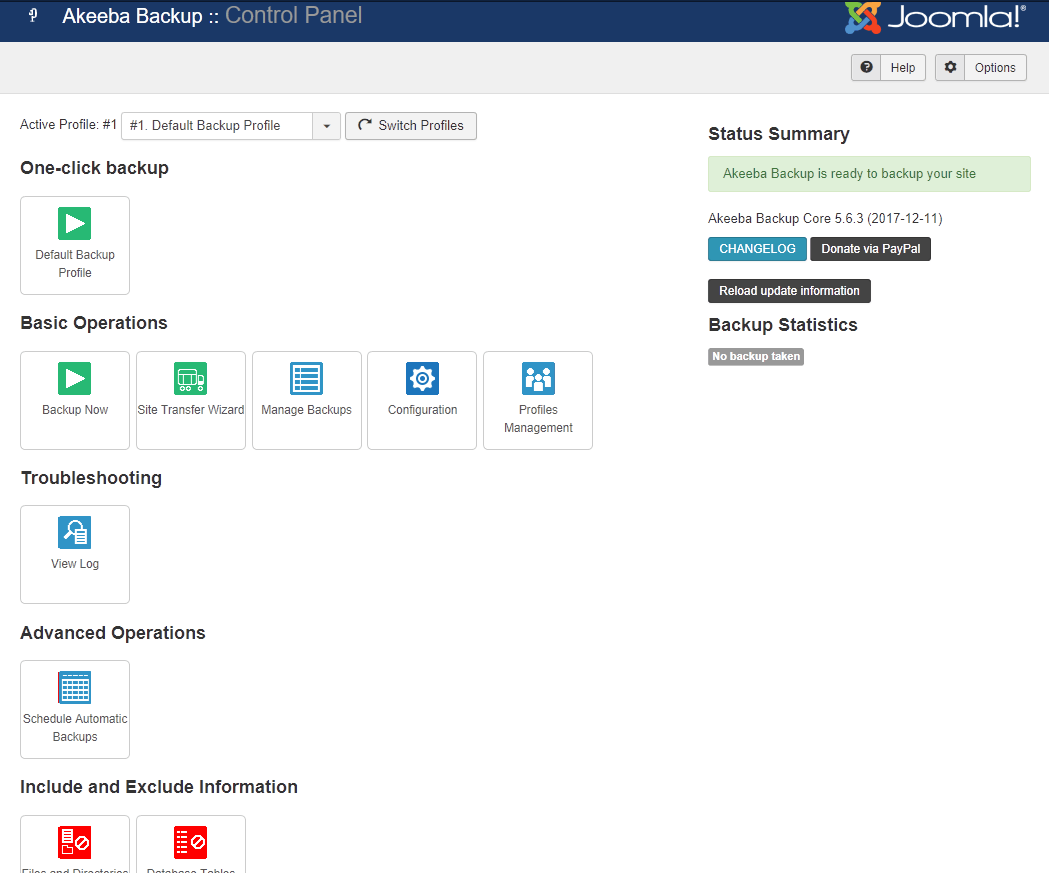1049x873 pixels.
Task: Click the 'Status Summary' heading
Action: pyautogui.click(x=779, y=134)
